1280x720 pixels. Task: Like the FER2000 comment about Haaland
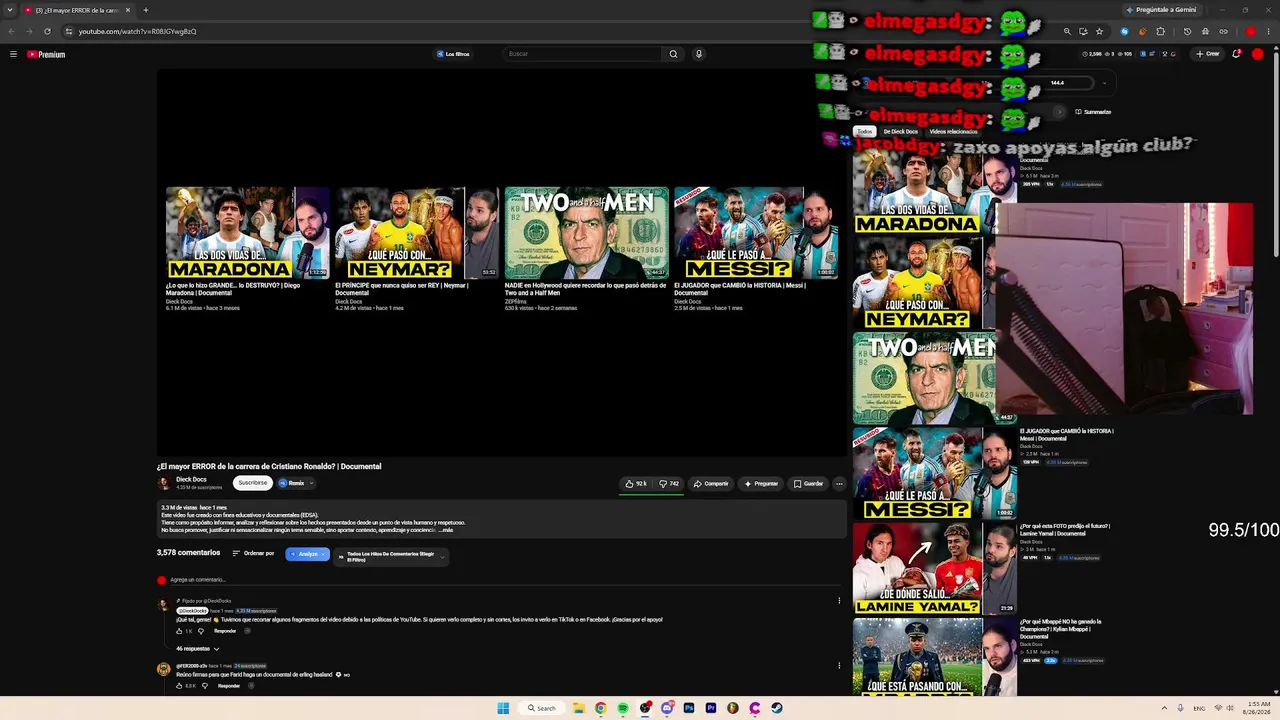pos(180,686)
